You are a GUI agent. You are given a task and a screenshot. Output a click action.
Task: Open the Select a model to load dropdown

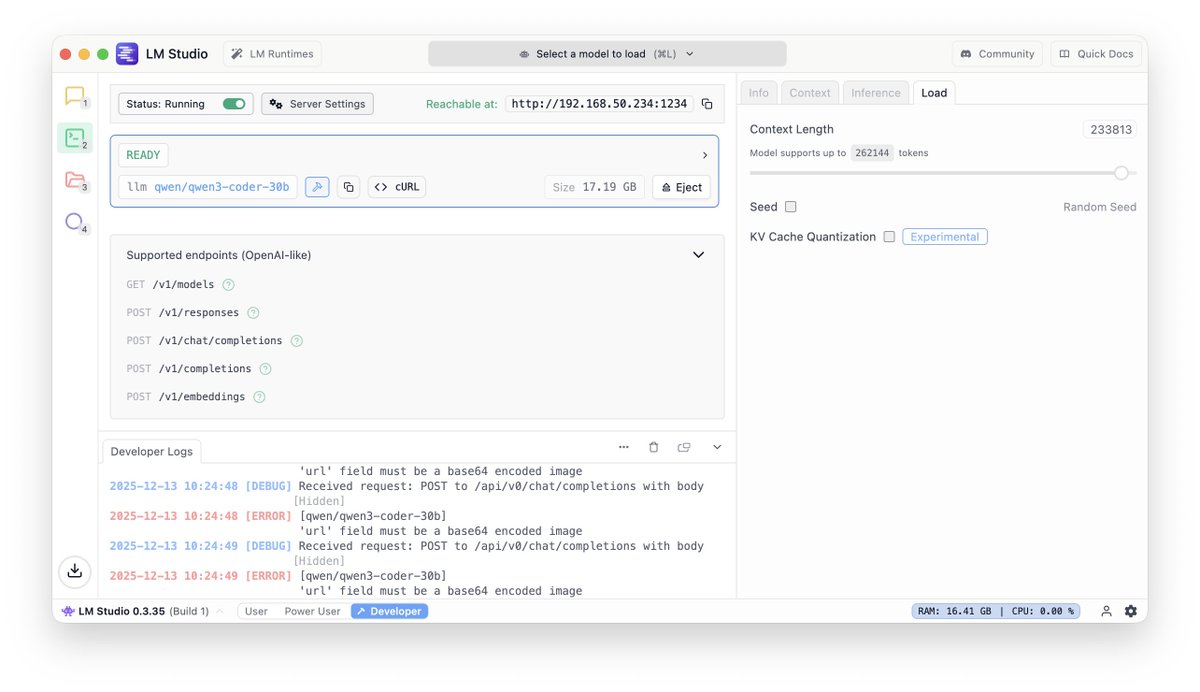pyautogui.click(x=607, y=54)
